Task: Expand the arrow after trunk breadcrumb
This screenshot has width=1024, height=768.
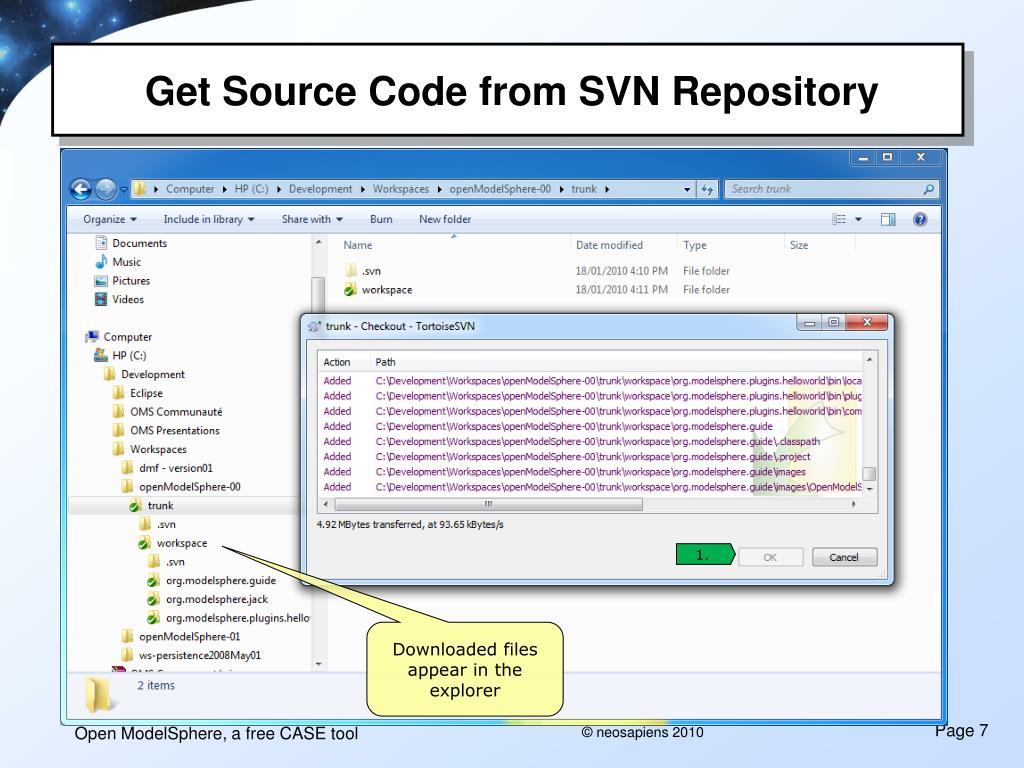Action: click(x=607, y=189)
